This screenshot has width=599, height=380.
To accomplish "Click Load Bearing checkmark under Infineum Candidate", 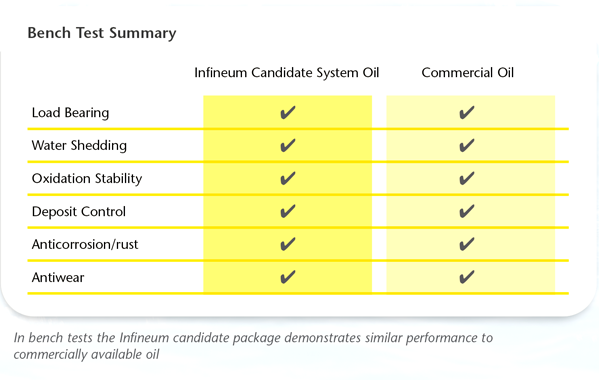I will click(x=288, y=113).
